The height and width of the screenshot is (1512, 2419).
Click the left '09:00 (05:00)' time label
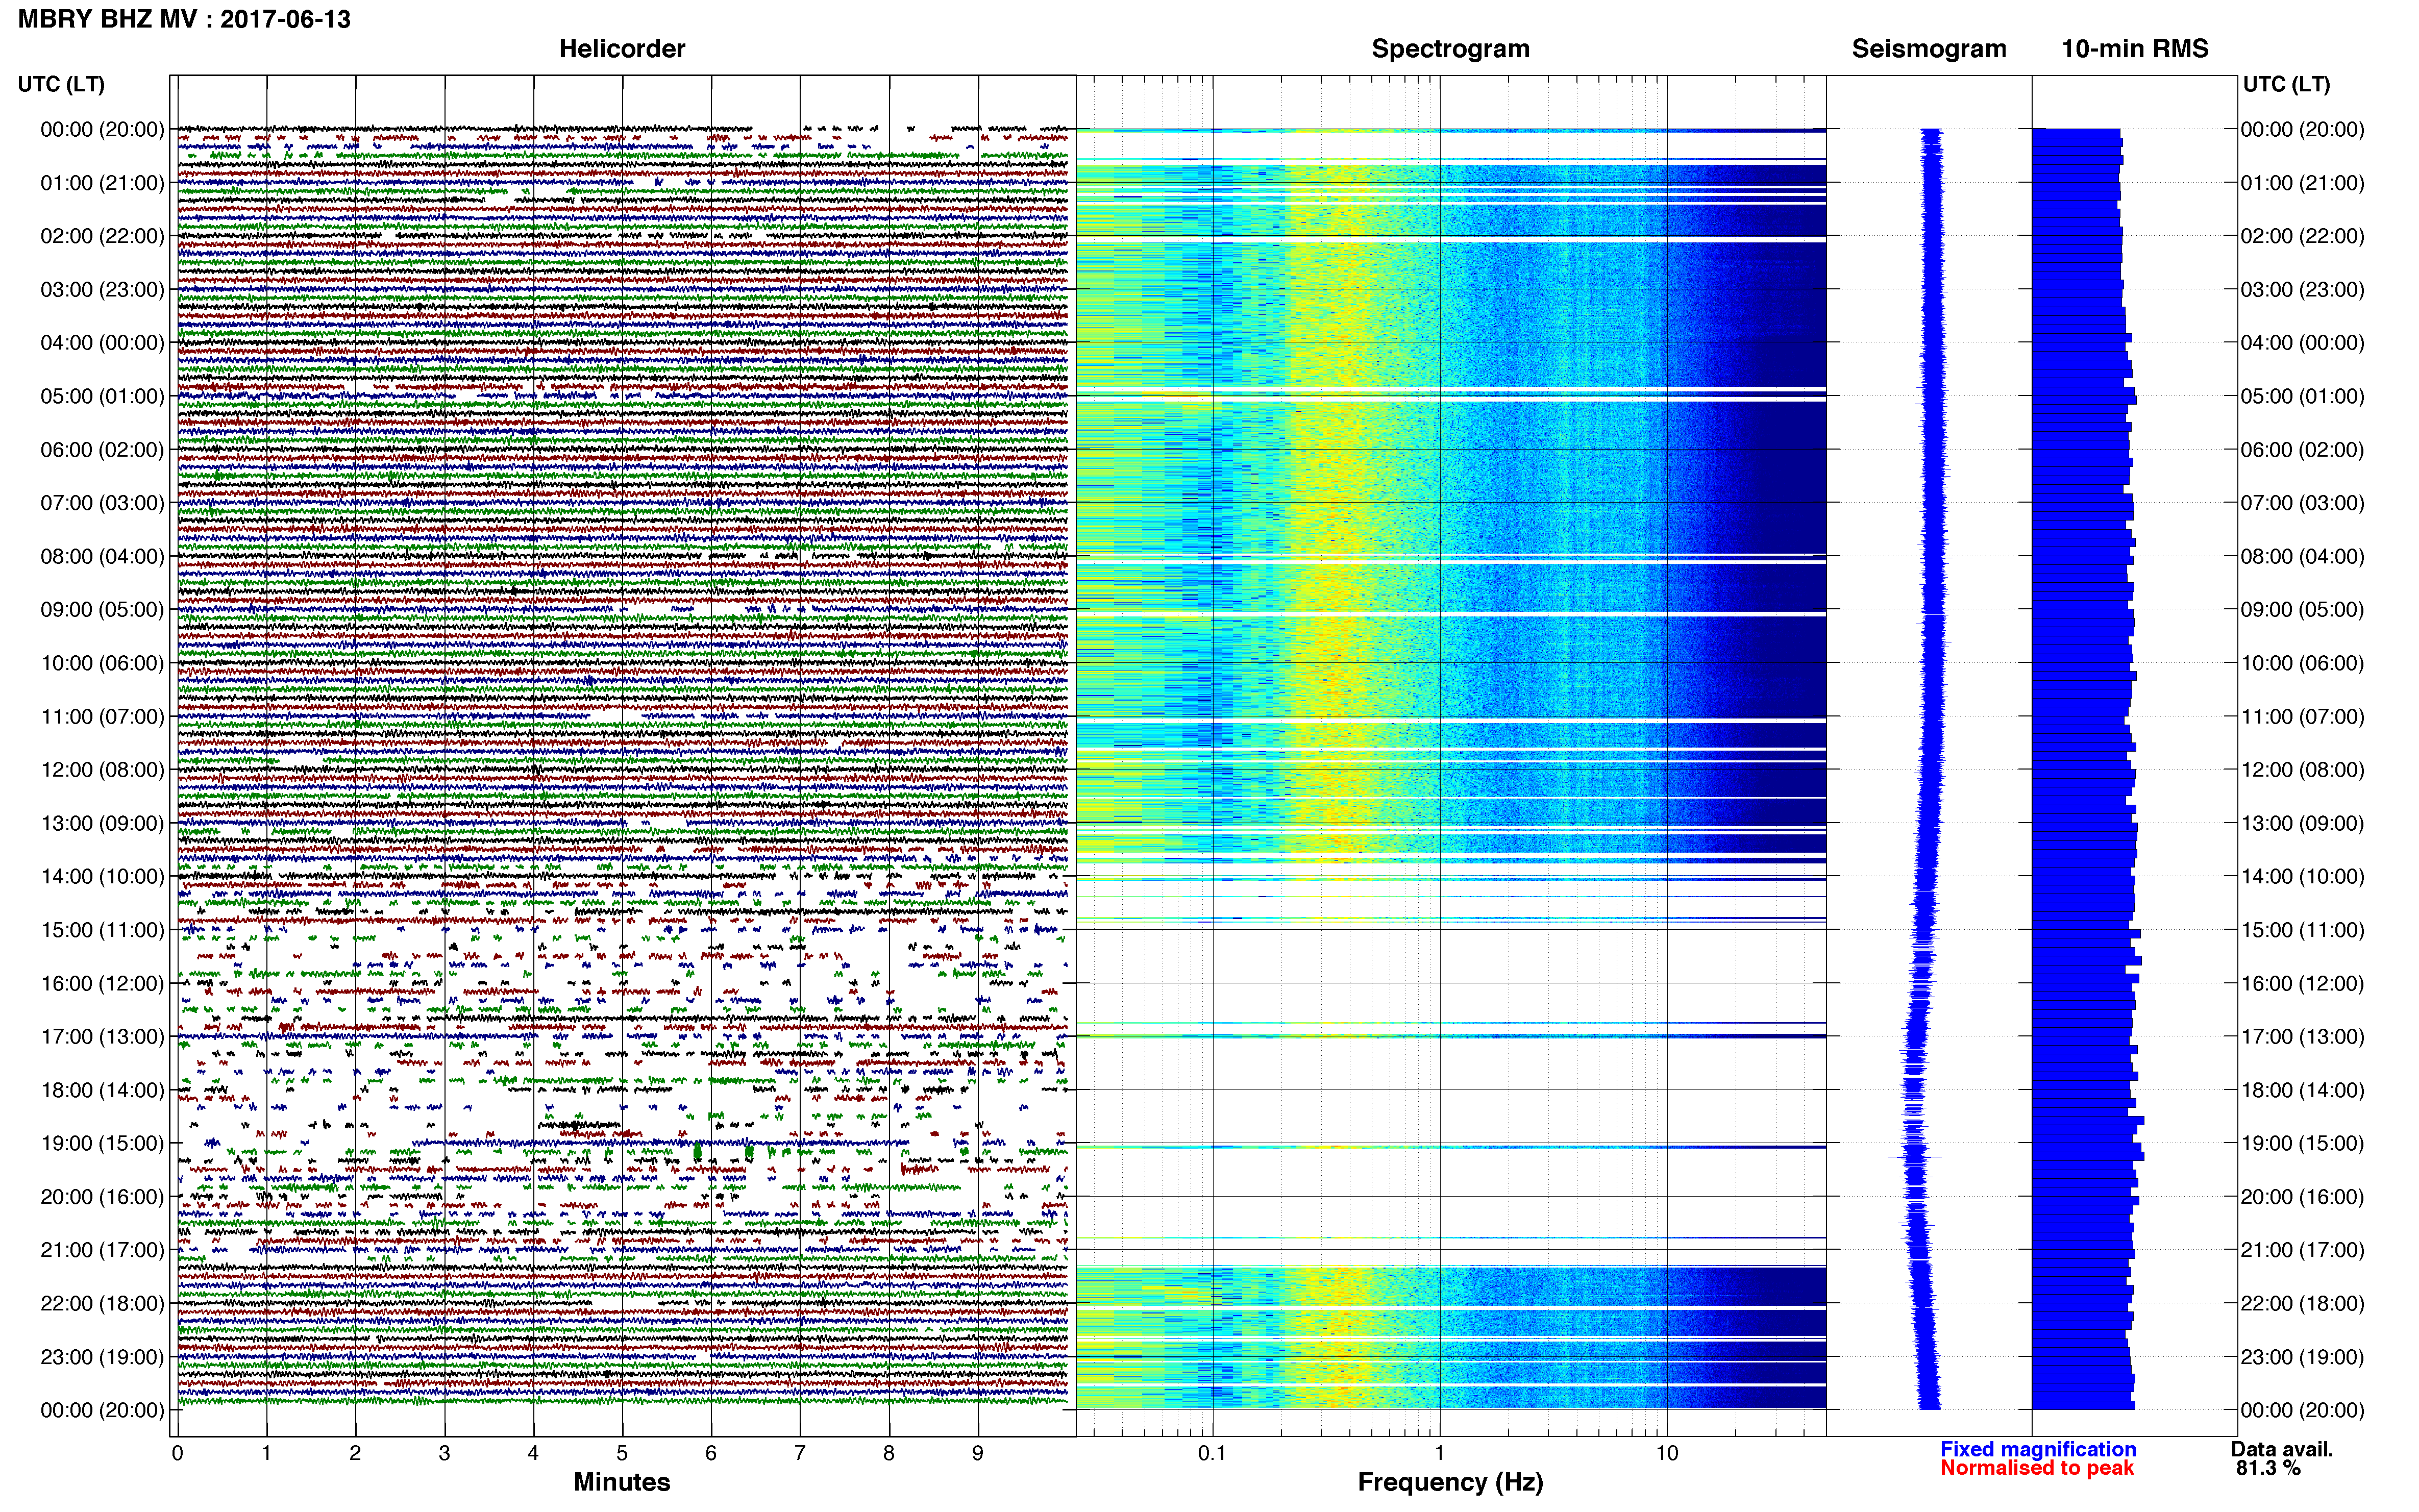click(102, 610)
